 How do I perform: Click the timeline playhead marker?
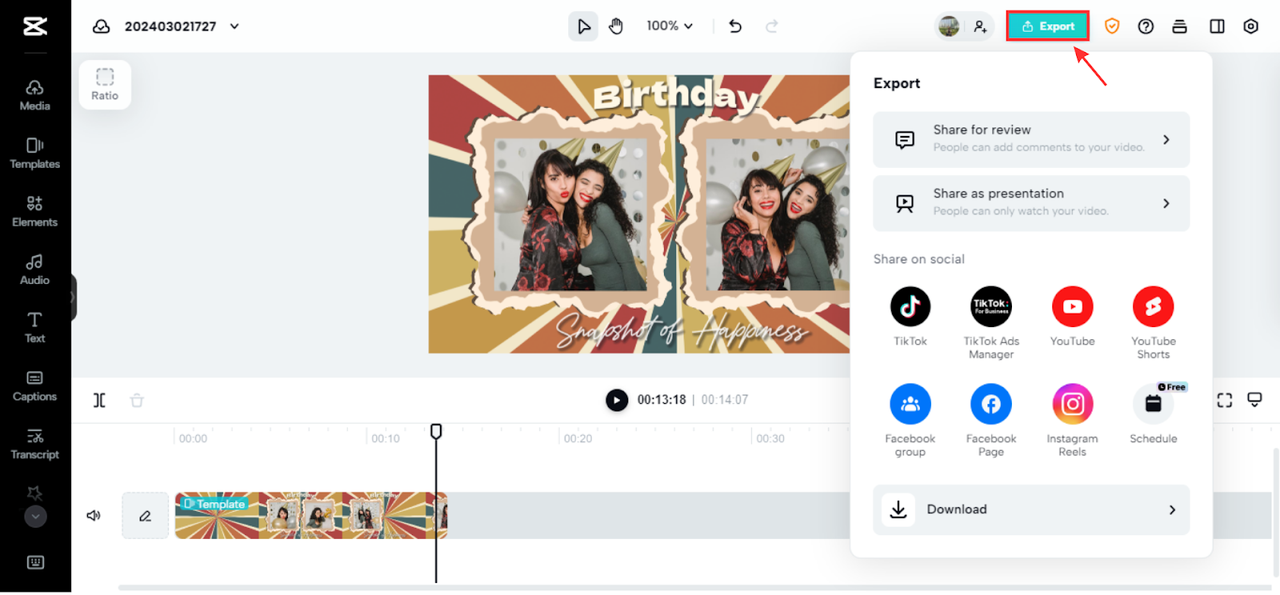pyautogui.click(x=436, y=431)
